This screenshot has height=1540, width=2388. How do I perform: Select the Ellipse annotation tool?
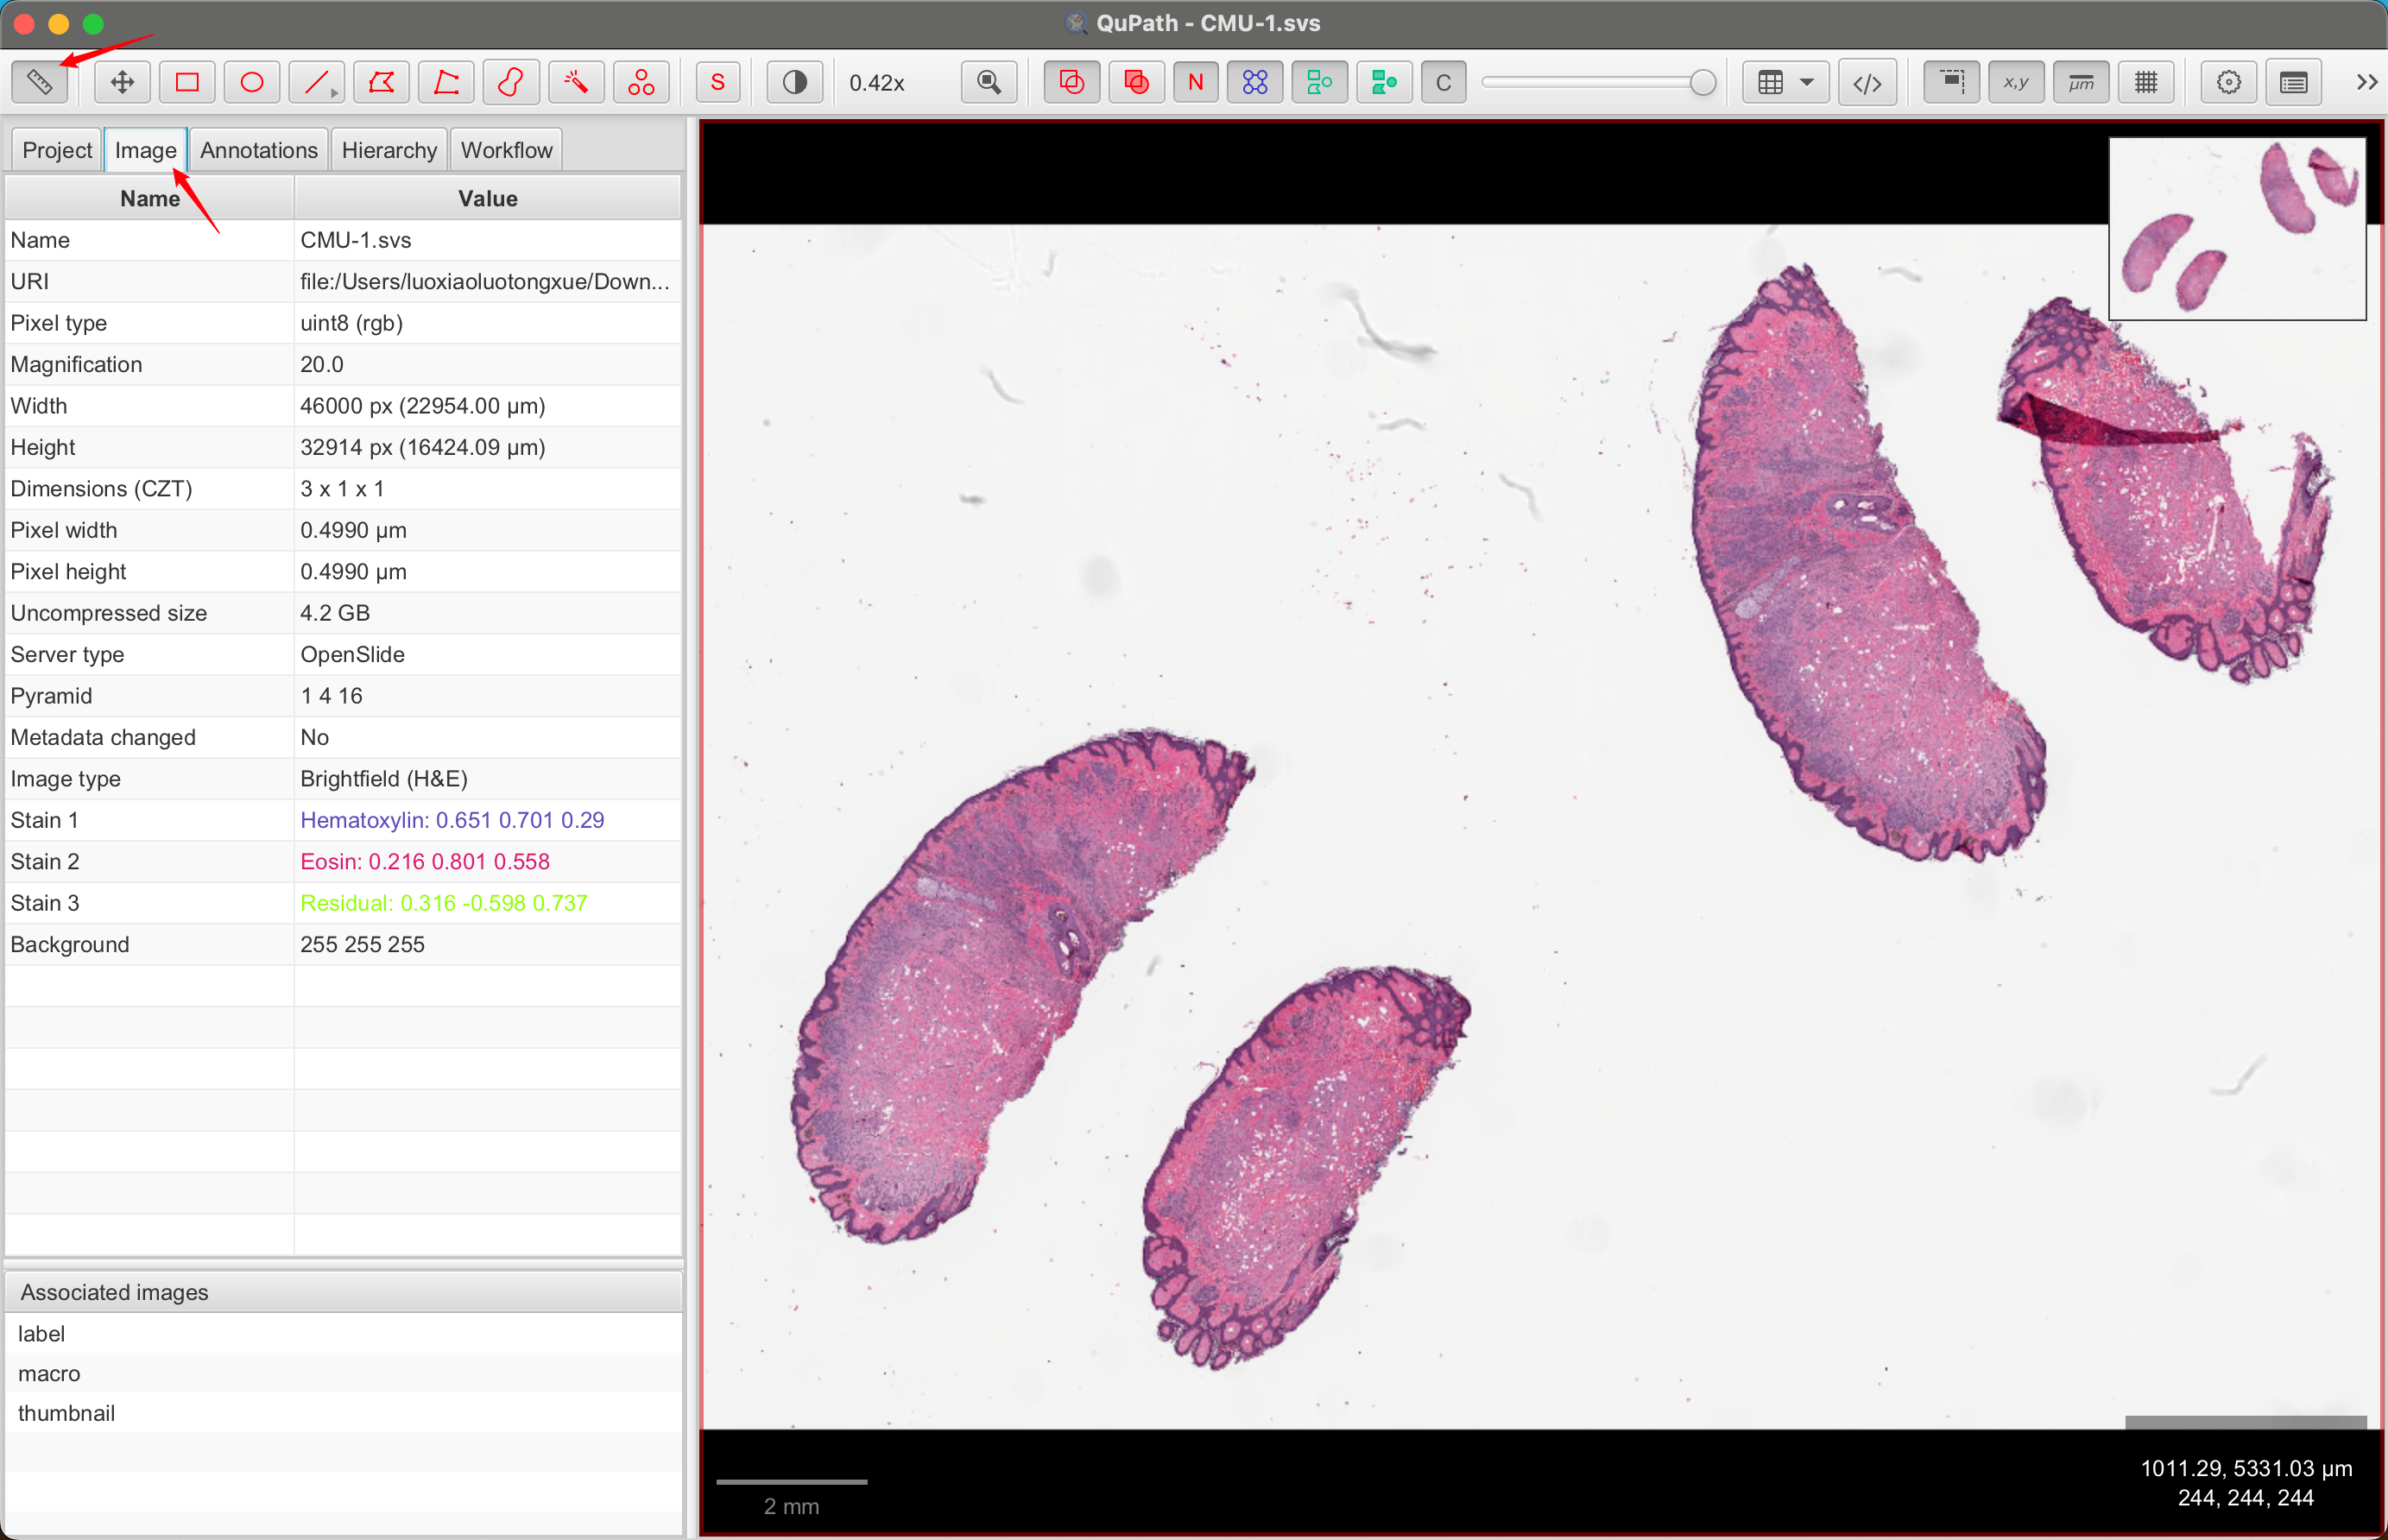[x=252, y=82]
